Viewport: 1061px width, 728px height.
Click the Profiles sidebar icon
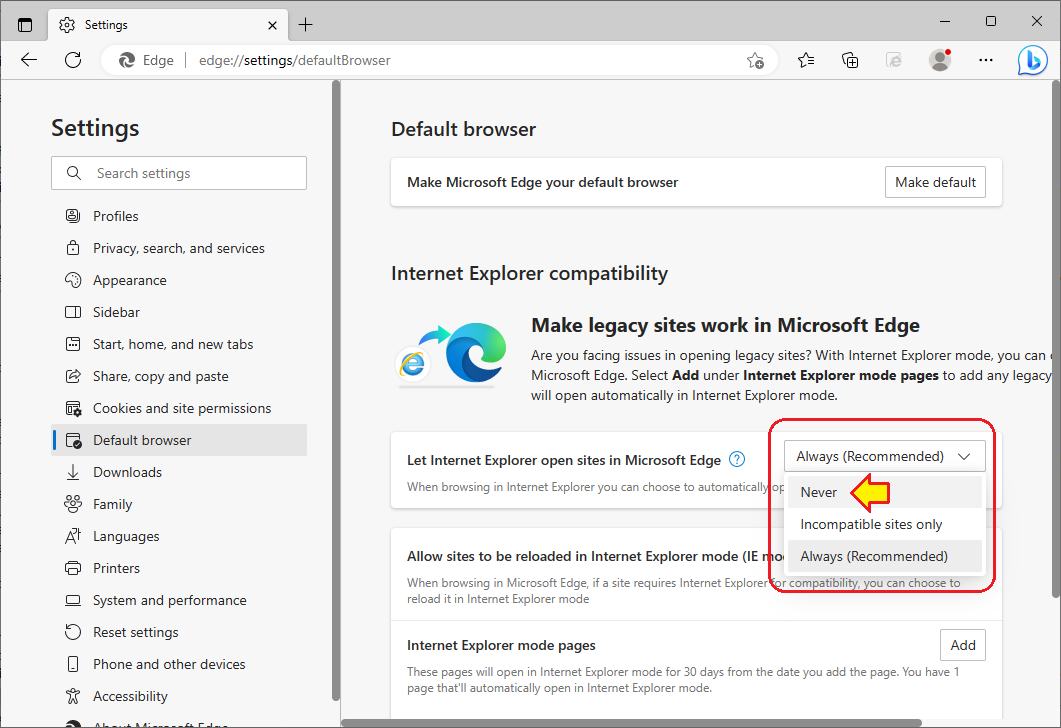click(x=72, y=216)
